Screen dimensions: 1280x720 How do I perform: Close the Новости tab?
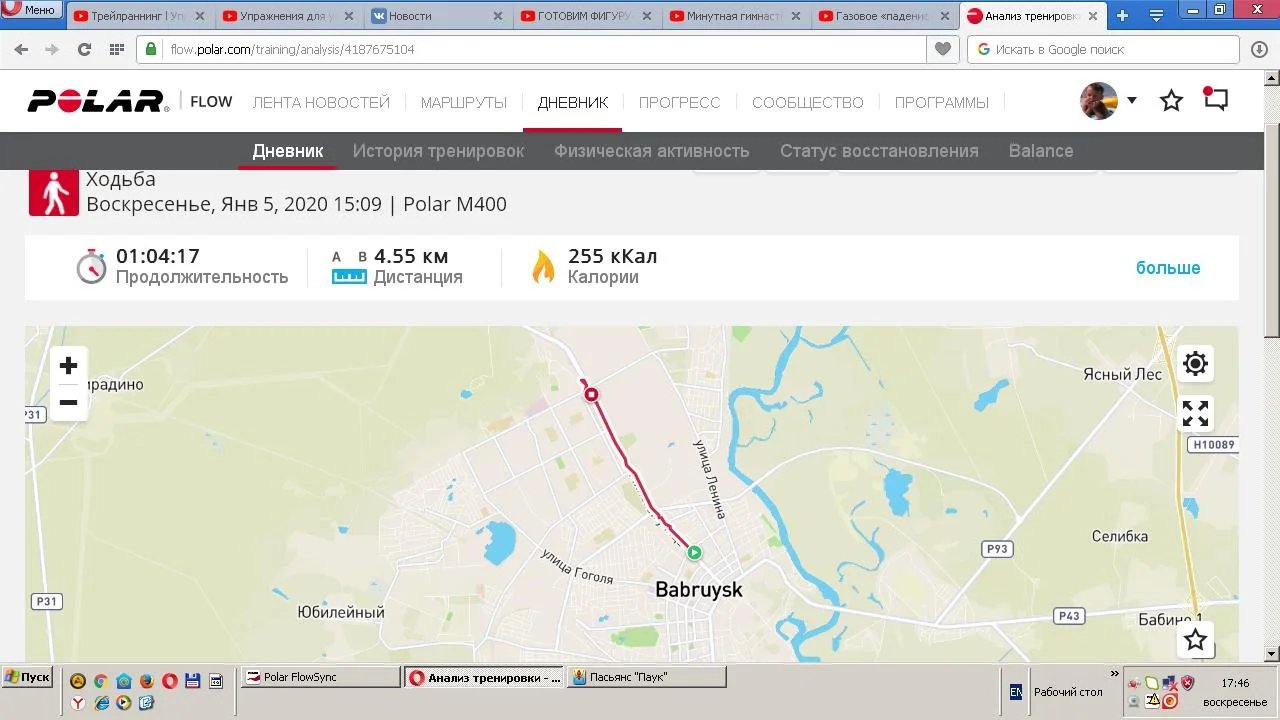(x=496, y=16)
